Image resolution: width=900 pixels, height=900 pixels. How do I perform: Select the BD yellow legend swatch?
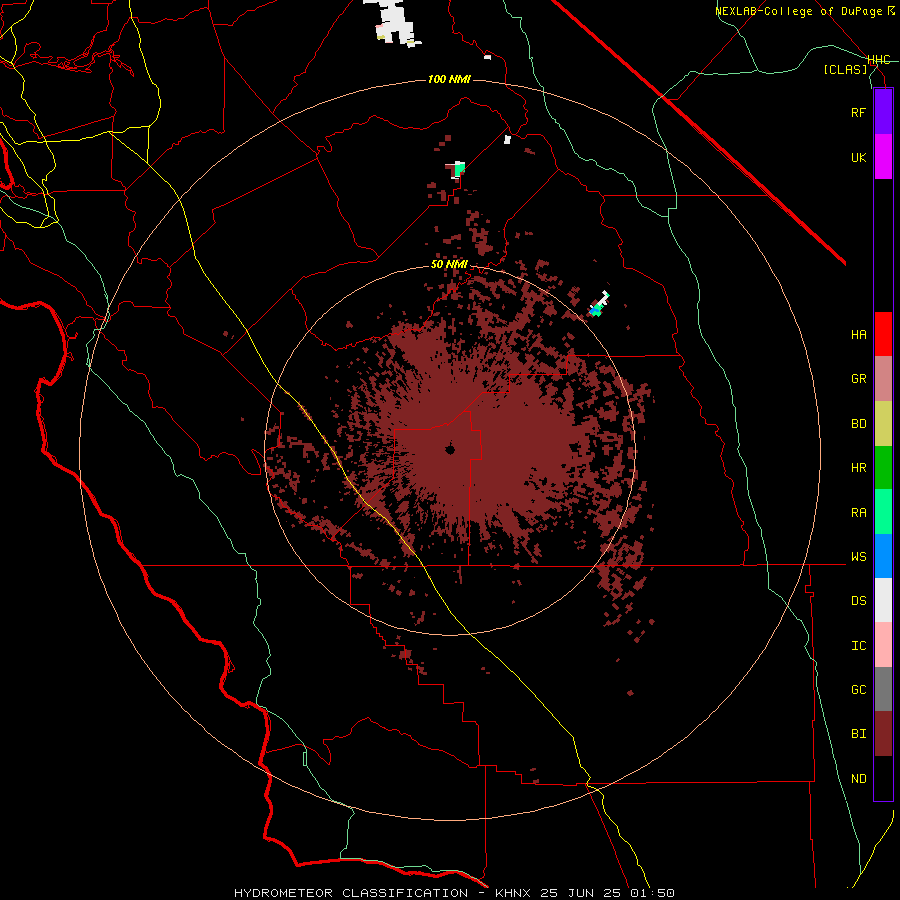click(883, 424)
